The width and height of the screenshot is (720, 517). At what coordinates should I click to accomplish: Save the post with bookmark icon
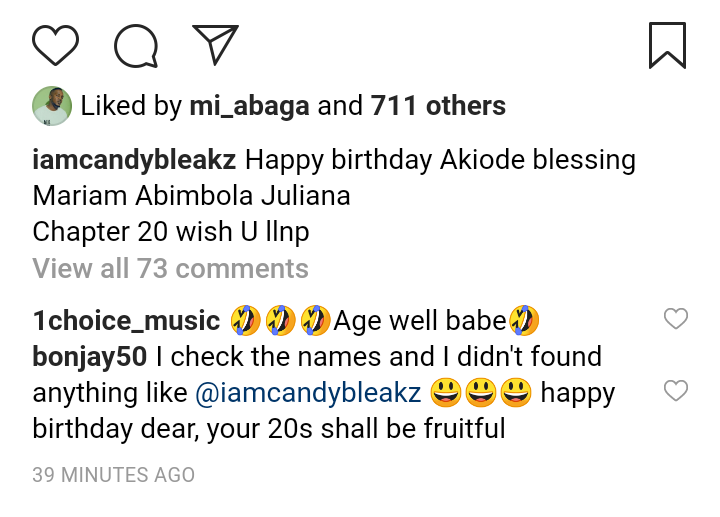[667, 45]
